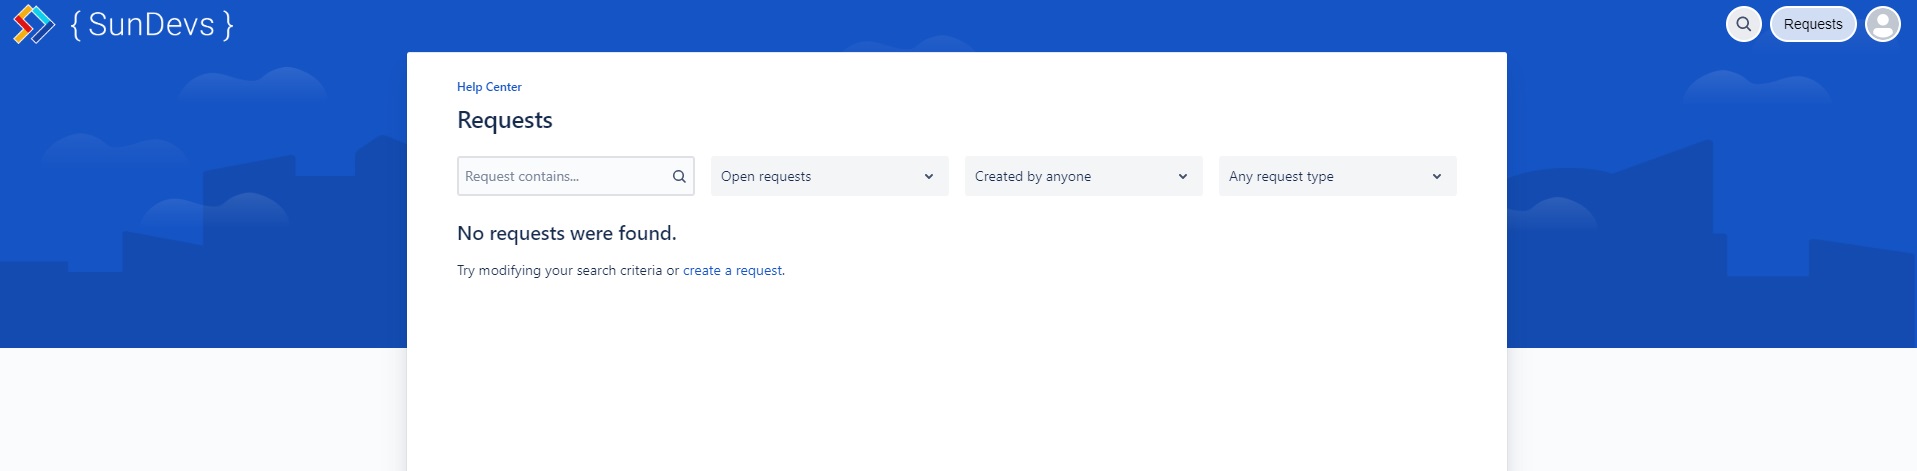The height and width of the screenshot is (471, 1917).
Task: Go to the Help Center breadcrumb link
Action: pos(489,87)
